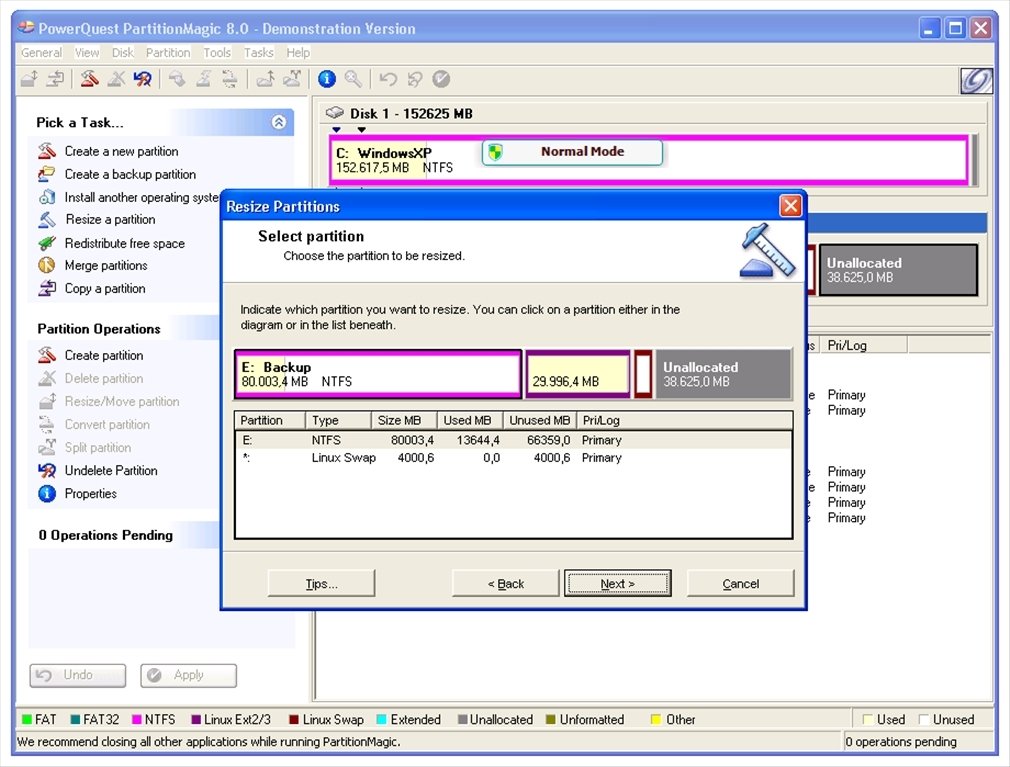Click the Undelete partition icon in the toolbar
The image size is (1010, 767).
coord(142,79)
